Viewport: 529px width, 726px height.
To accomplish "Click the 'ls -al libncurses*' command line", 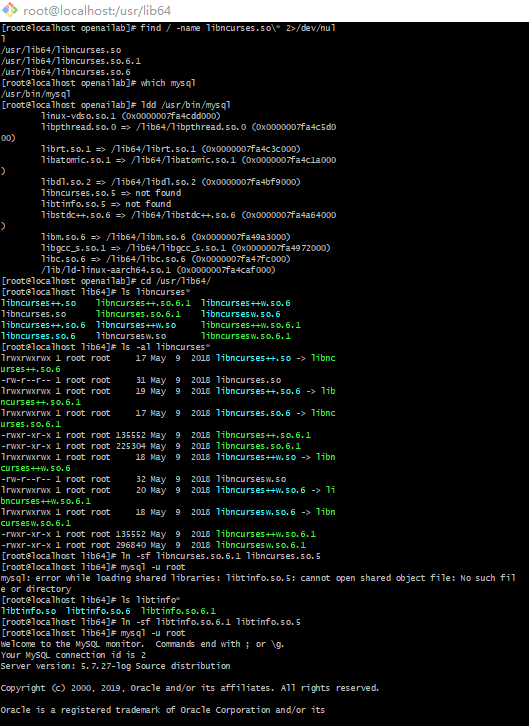I will point(106,347).
